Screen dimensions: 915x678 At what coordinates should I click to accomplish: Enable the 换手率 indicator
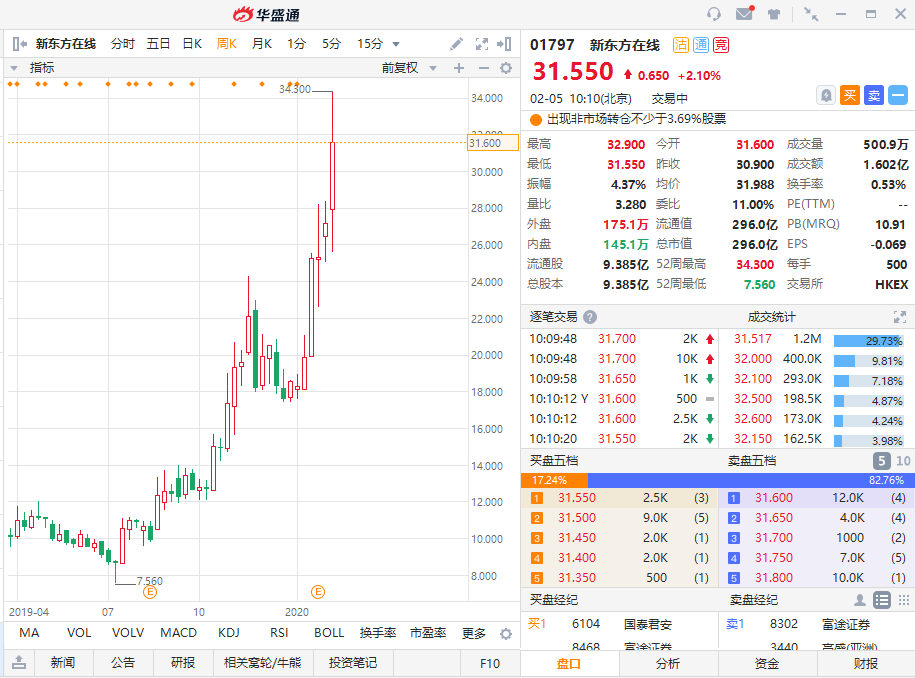pos(378,633)
